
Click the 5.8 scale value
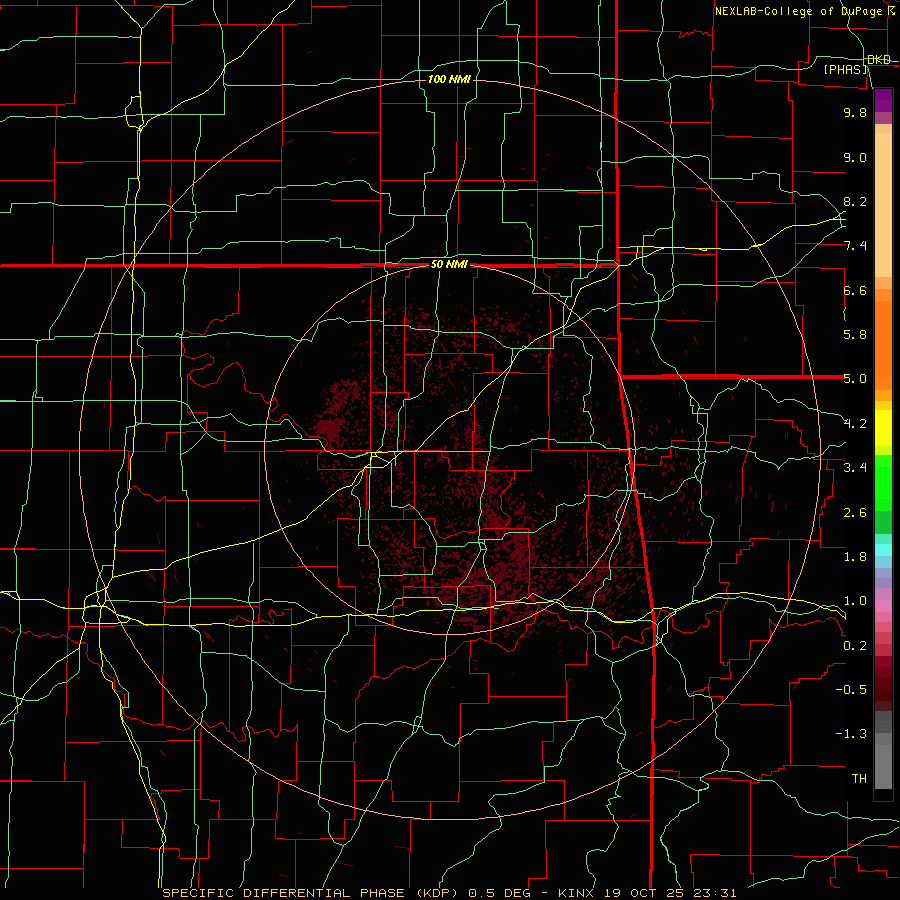click(x=855, y=335)
